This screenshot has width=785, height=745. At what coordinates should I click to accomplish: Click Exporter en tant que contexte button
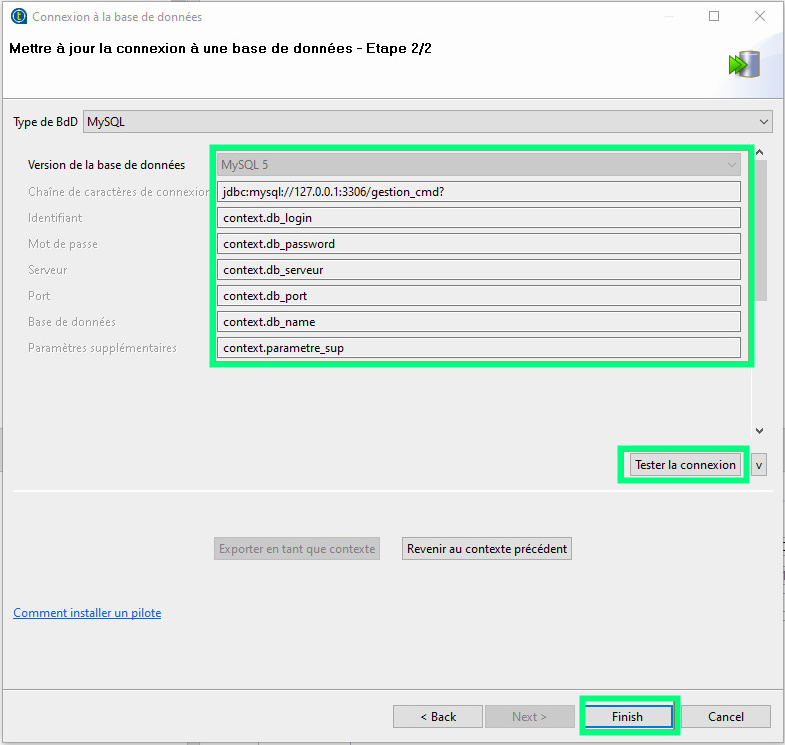point(297,549)
